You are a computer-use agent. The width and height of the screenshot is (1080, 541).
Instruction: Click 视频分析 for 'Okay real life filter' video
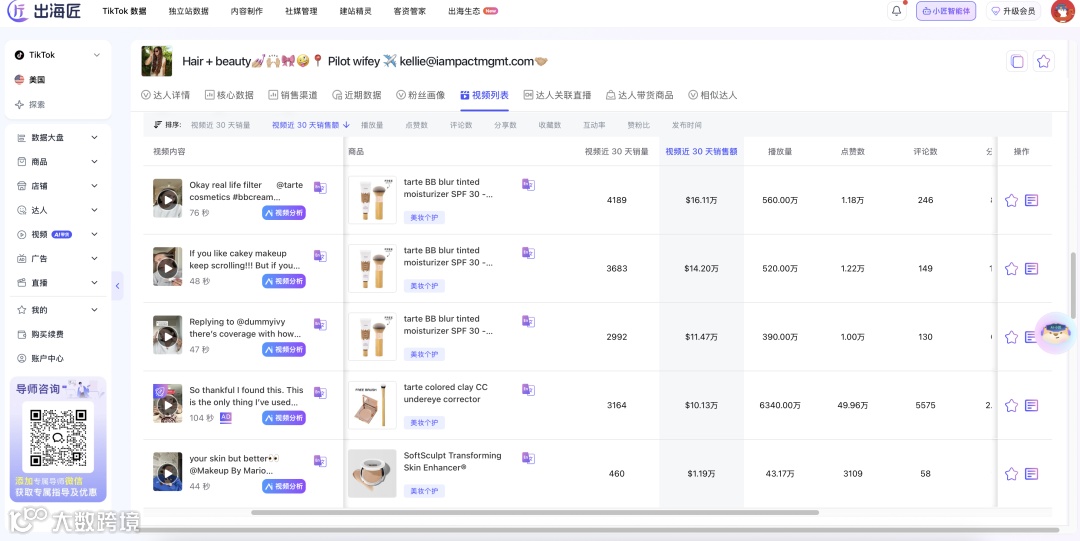point(284,213)
